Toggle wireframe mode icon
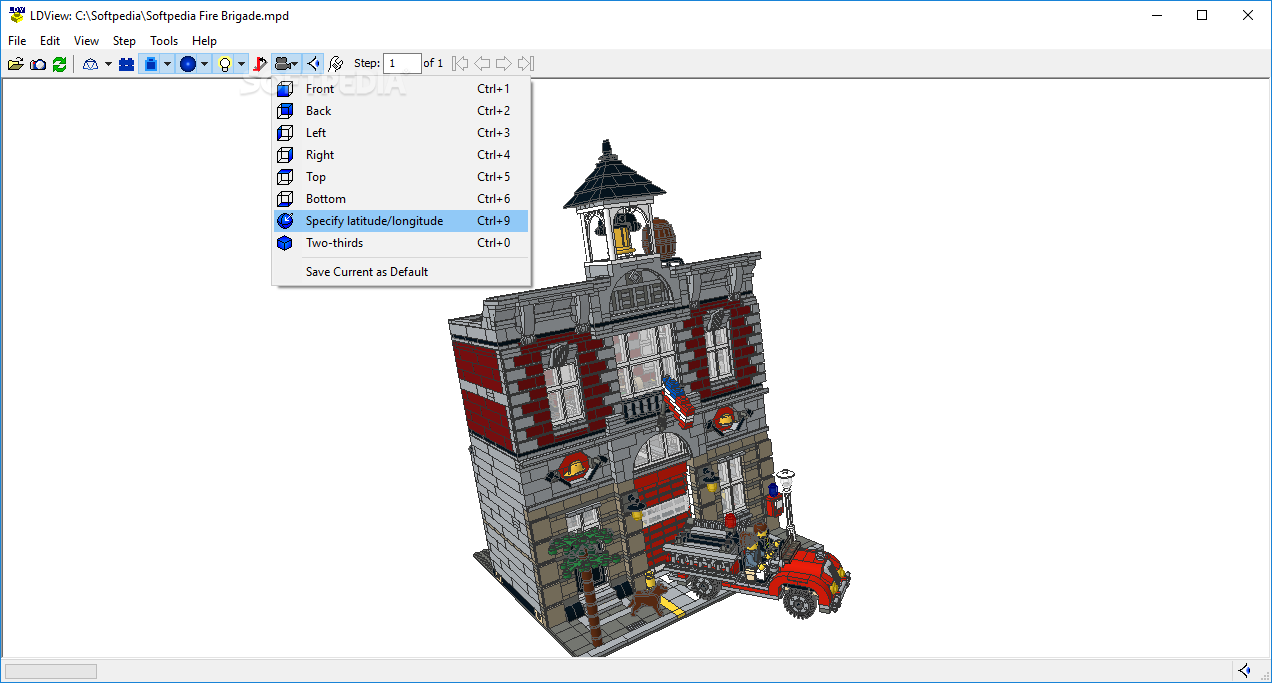 point(91,64)
